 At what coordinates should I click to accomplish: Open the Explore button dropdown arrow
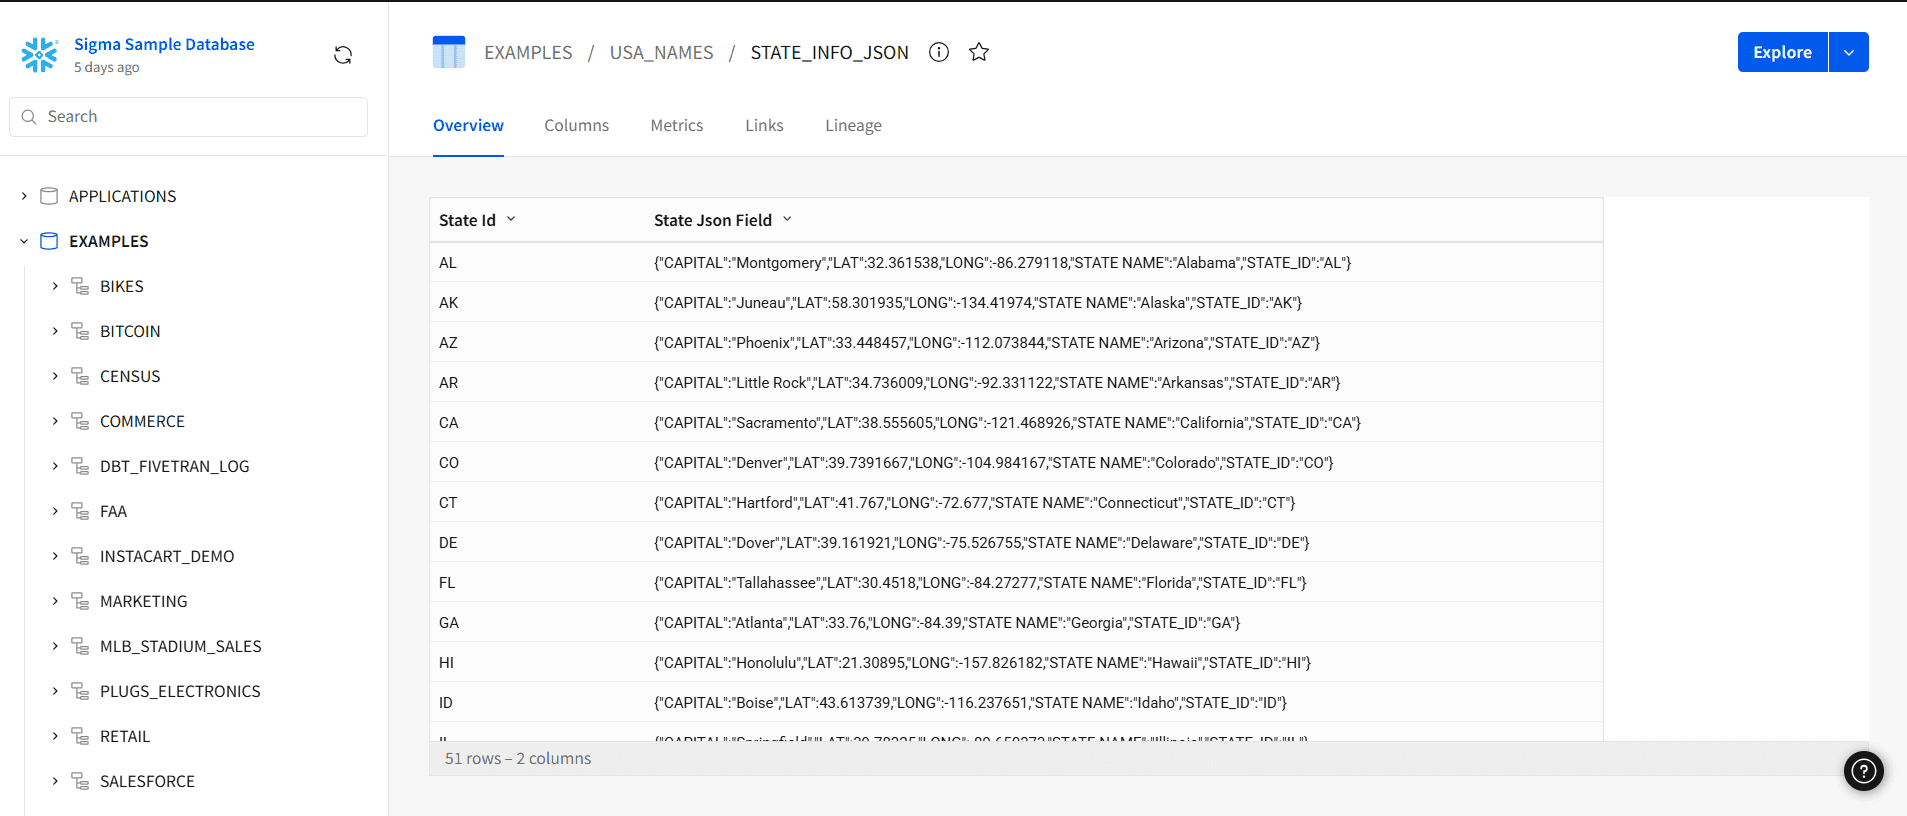1849,52
